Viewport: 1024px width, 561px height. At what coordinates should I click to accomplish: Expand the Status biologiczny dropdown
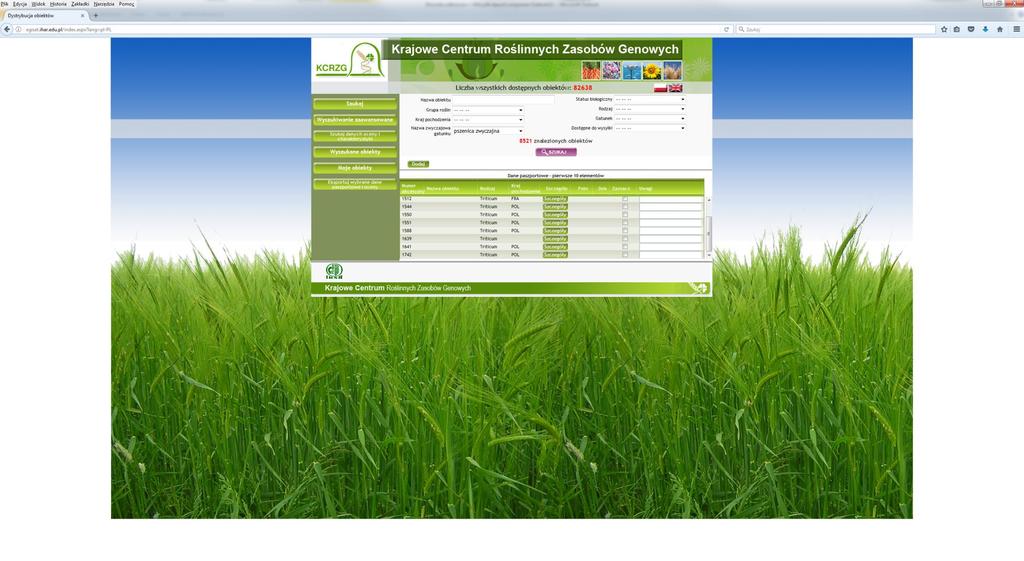[x=650, y=99]
